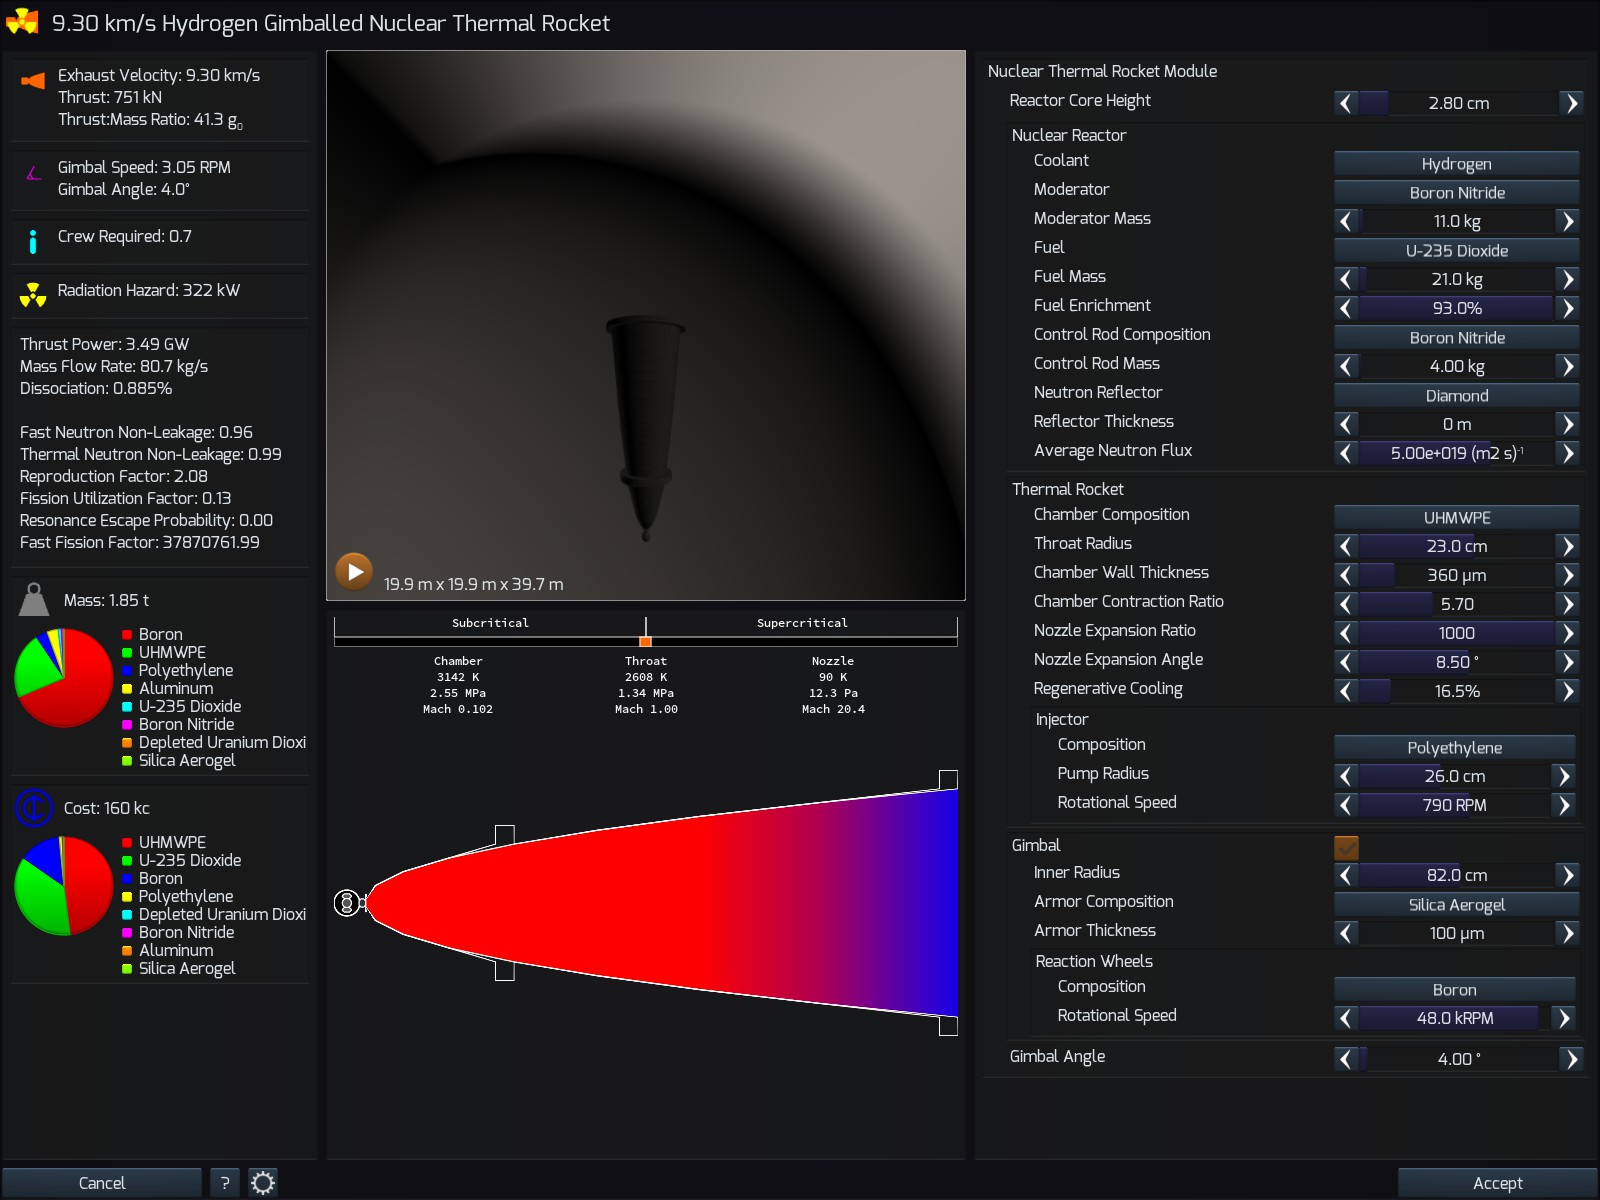Screen dimensions: 1600x1200
Task: Click the Accept button
Action: click(1497, 1183)
